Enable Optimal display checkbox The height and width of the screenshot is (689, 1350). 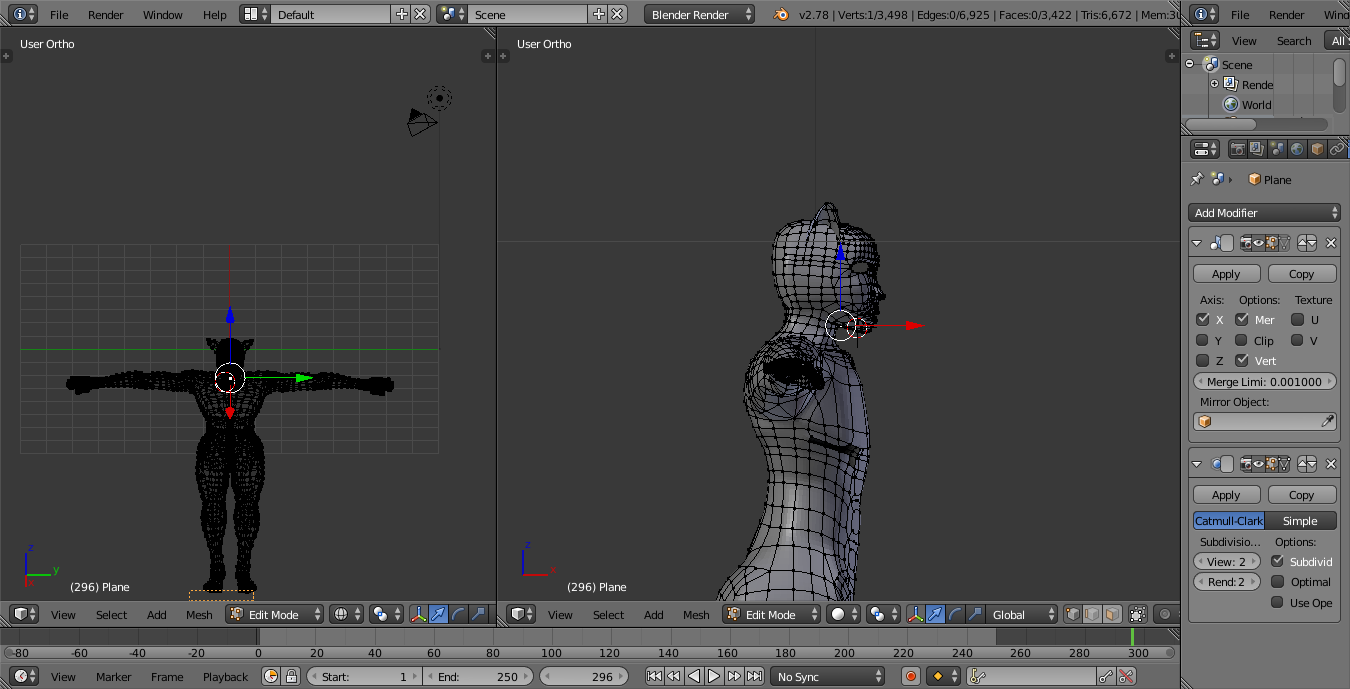pyautogui.click(x=1277, y=582)
